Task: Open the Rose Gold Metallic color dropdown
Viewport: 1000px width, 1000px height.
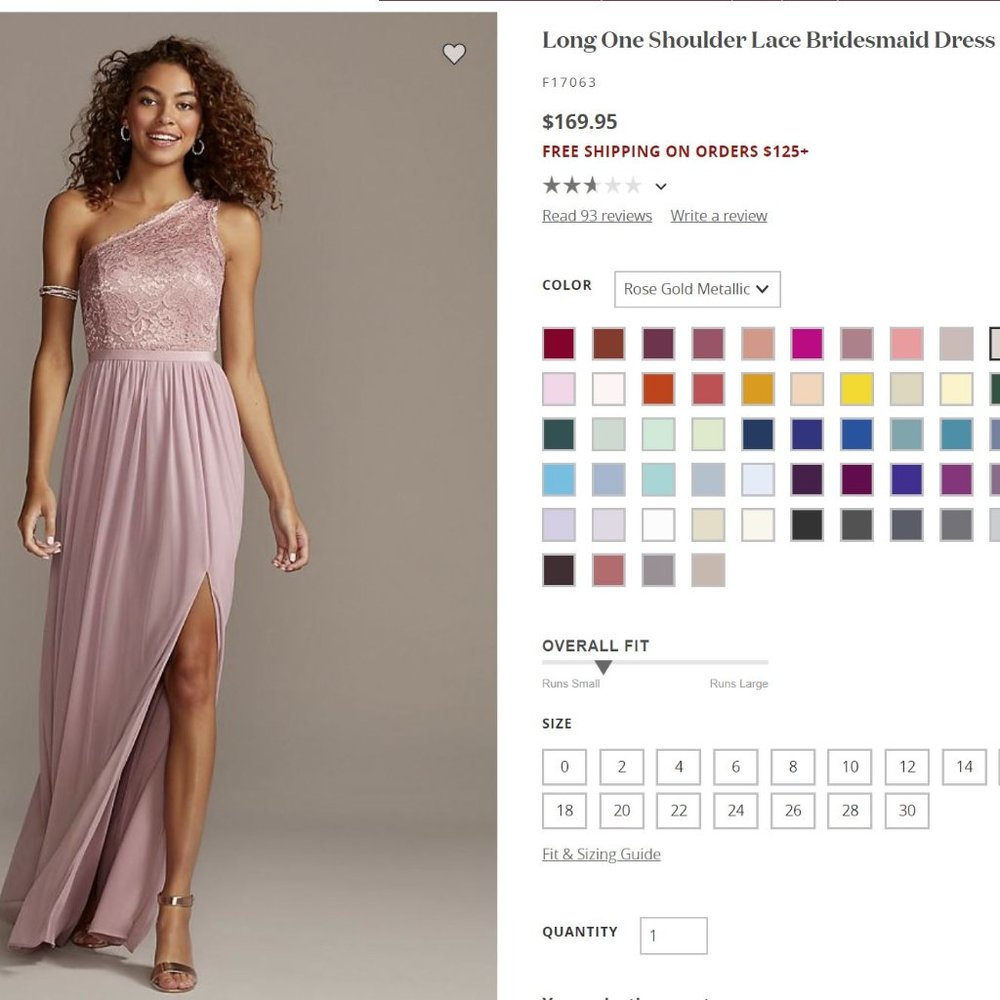Action: (696, 289)
